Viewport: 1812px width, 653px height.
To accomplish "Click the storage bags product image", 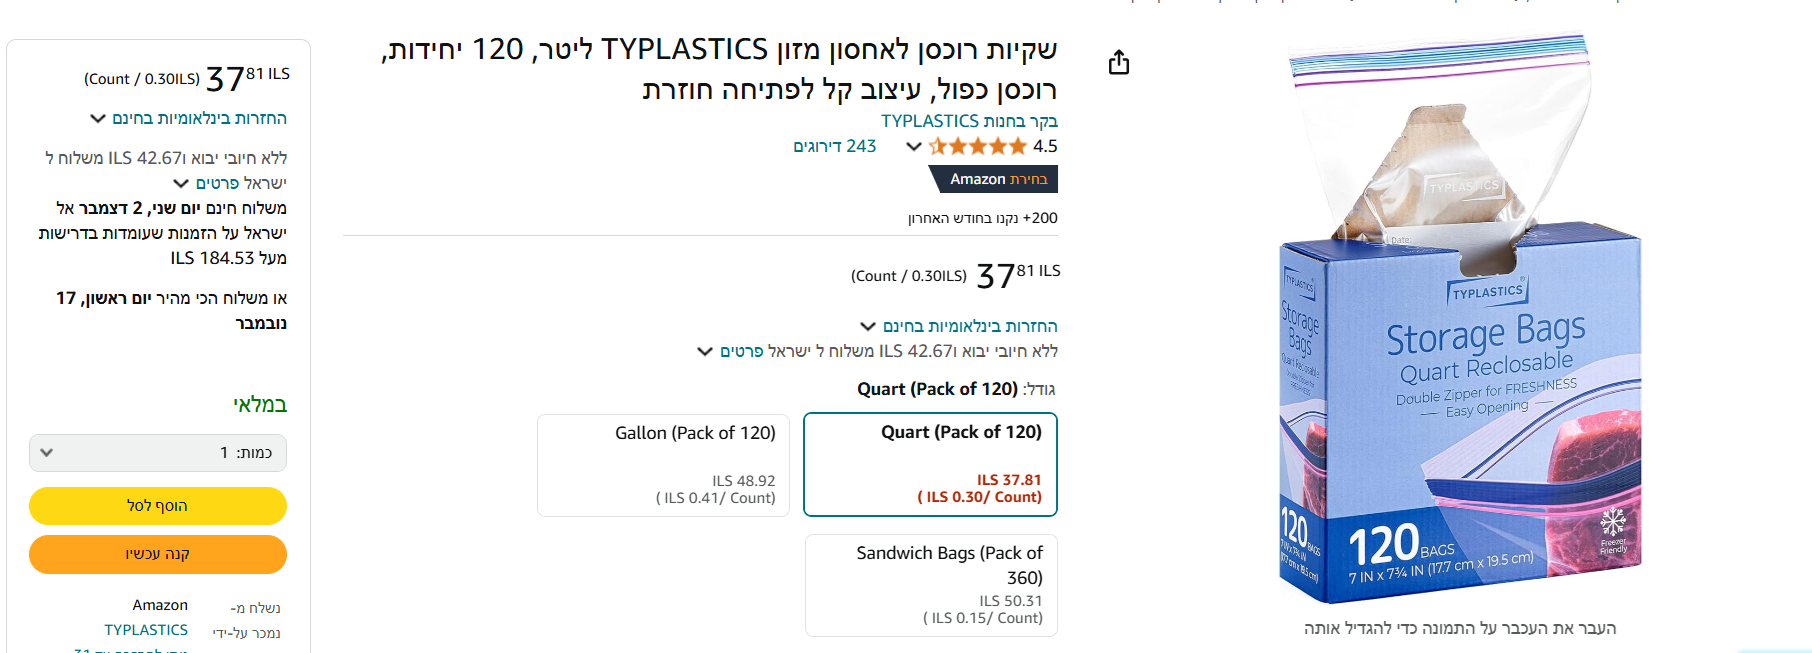I will point(1459,320).
